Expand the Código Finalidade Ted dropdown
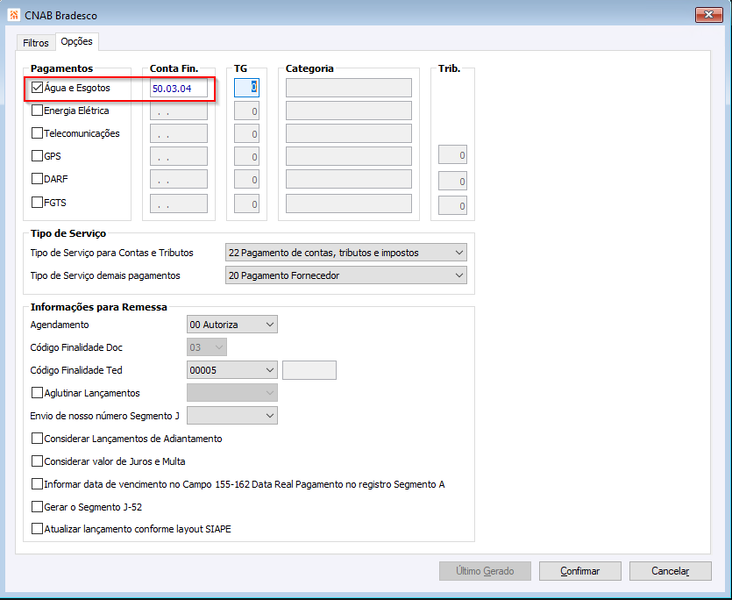The height and width of the screenshot is (600, 732). (232, 370)
